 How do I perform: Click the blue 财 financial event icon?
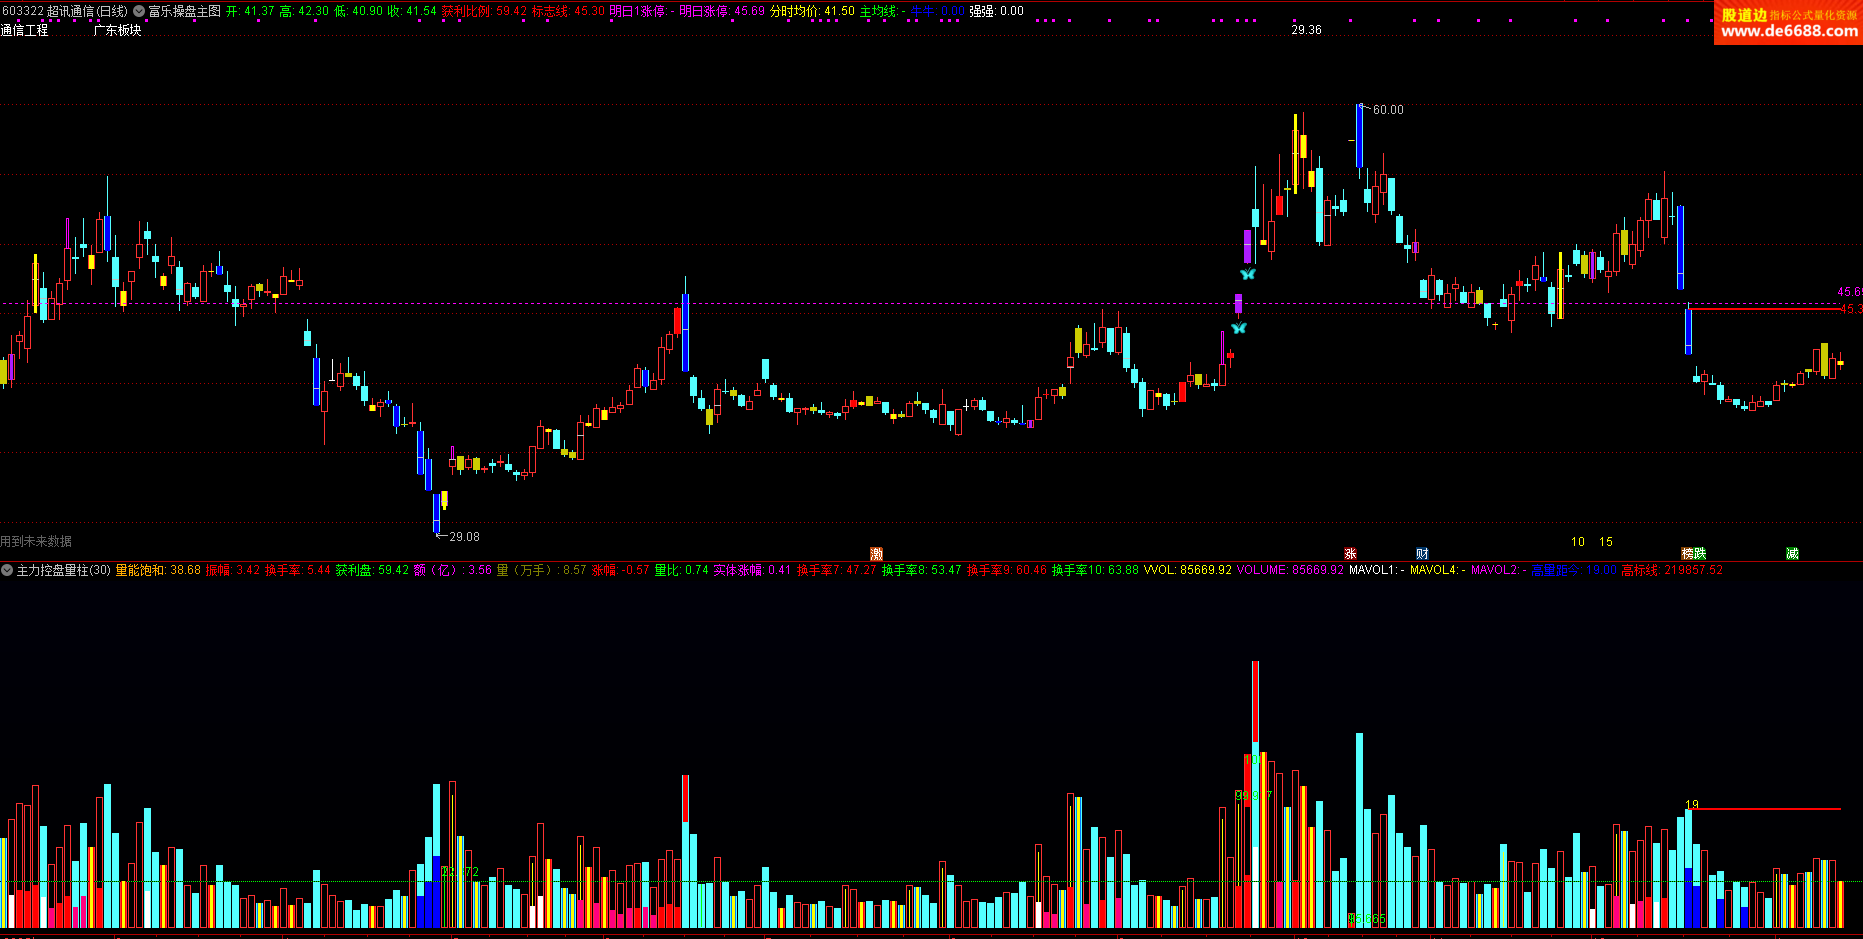(x=1422, y=554)
